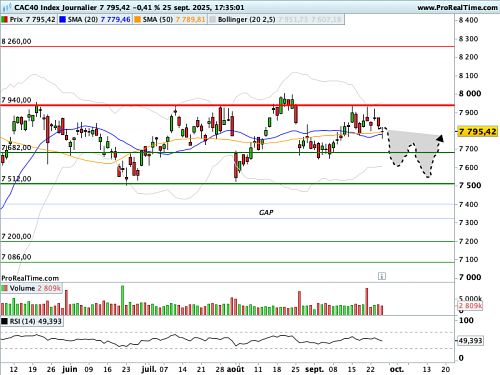Click the Volume indicator color swatch
500x375 pixels.
[4, 288]
